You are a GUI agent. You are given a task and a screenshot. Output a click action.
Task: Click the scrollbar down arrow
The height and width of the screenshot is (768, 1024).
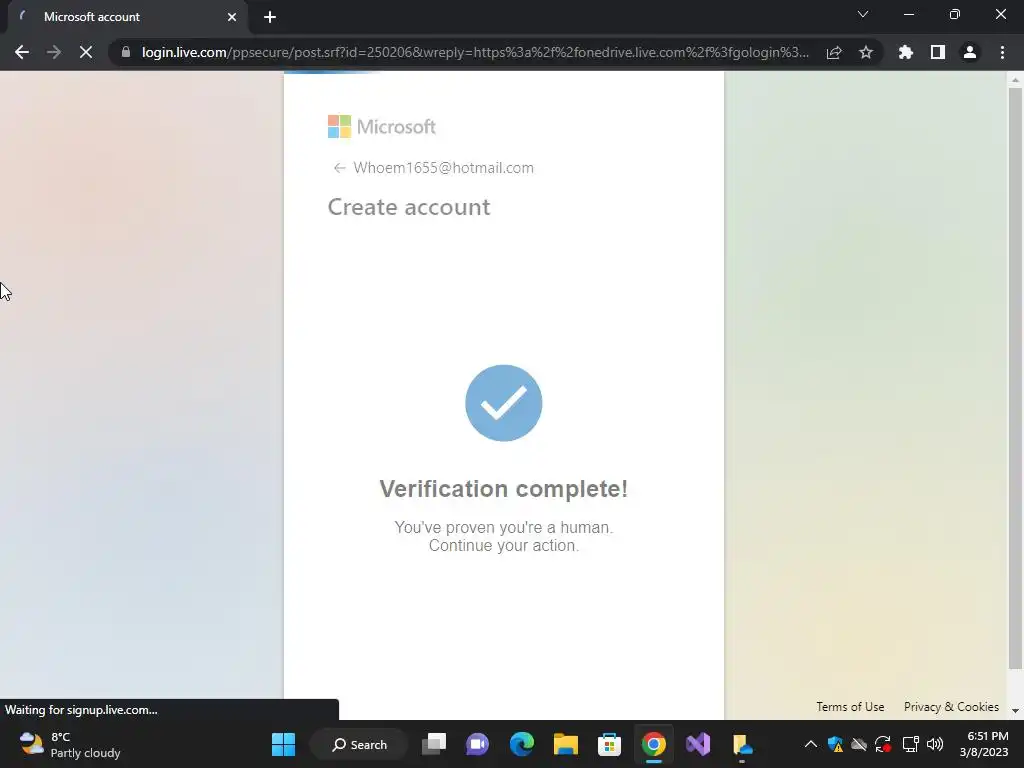(x=1014, y=711)
